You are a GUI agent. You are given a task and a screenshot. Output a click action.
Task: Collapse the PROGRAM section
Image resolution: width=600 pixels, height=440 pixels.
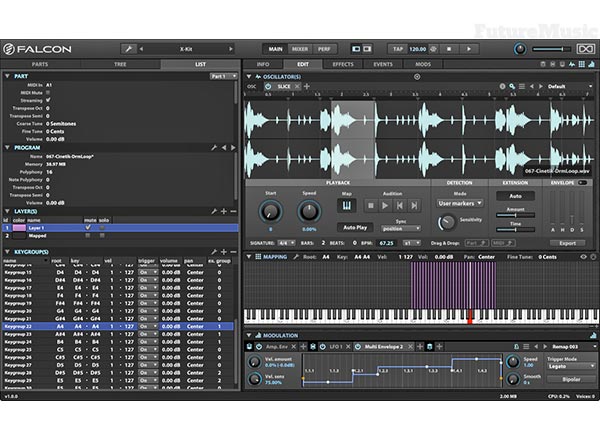[7, 147]
